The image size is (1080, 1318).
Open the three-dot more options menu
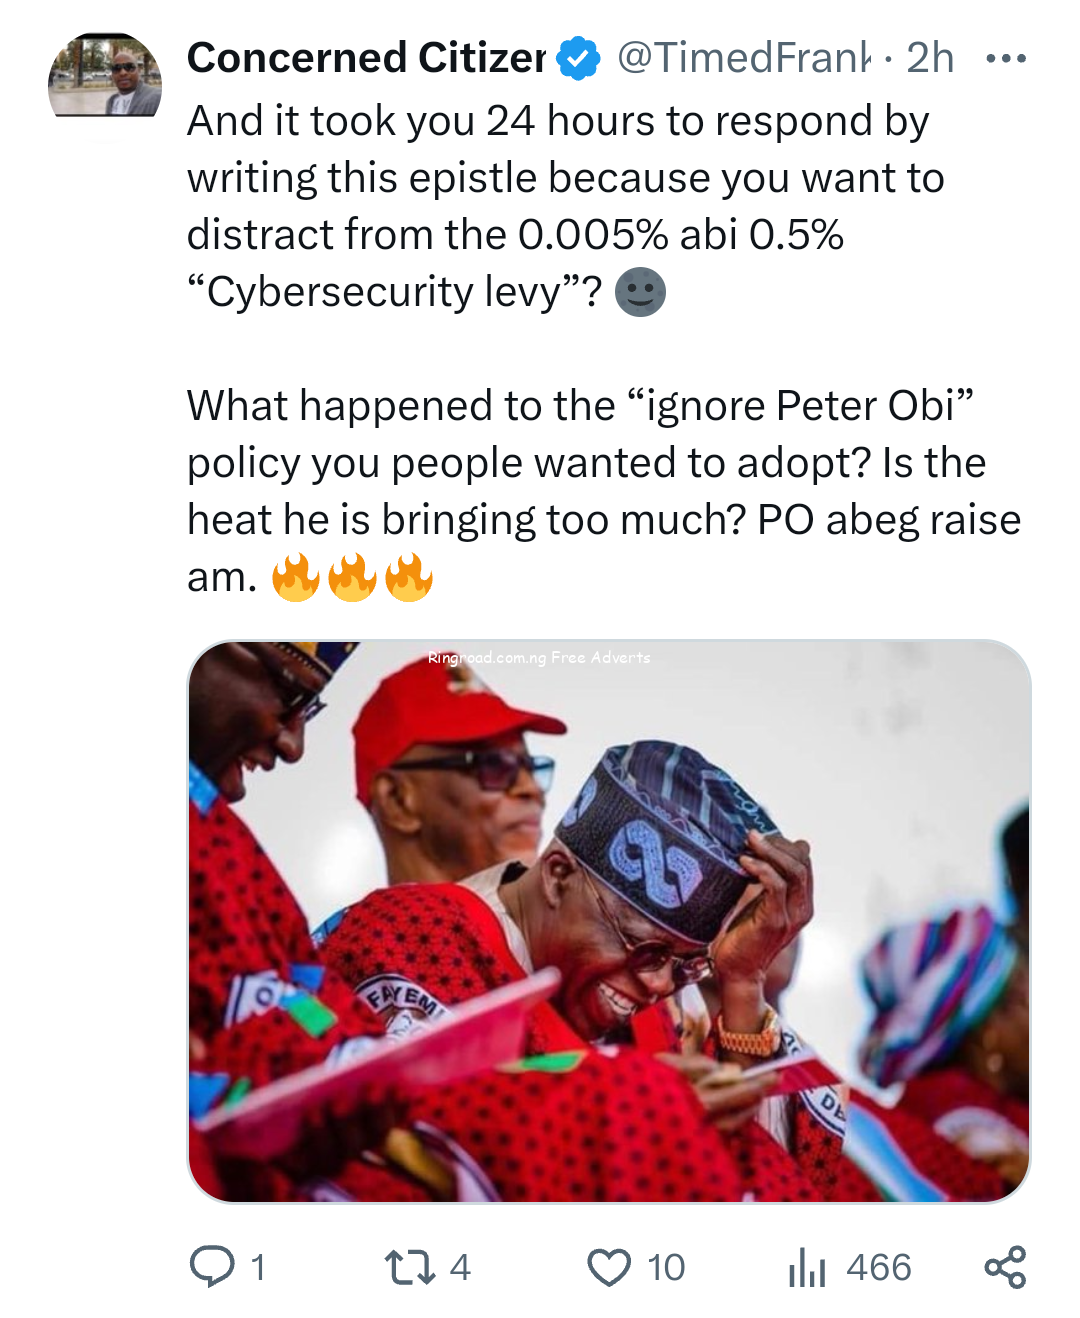click(1005, 59)
